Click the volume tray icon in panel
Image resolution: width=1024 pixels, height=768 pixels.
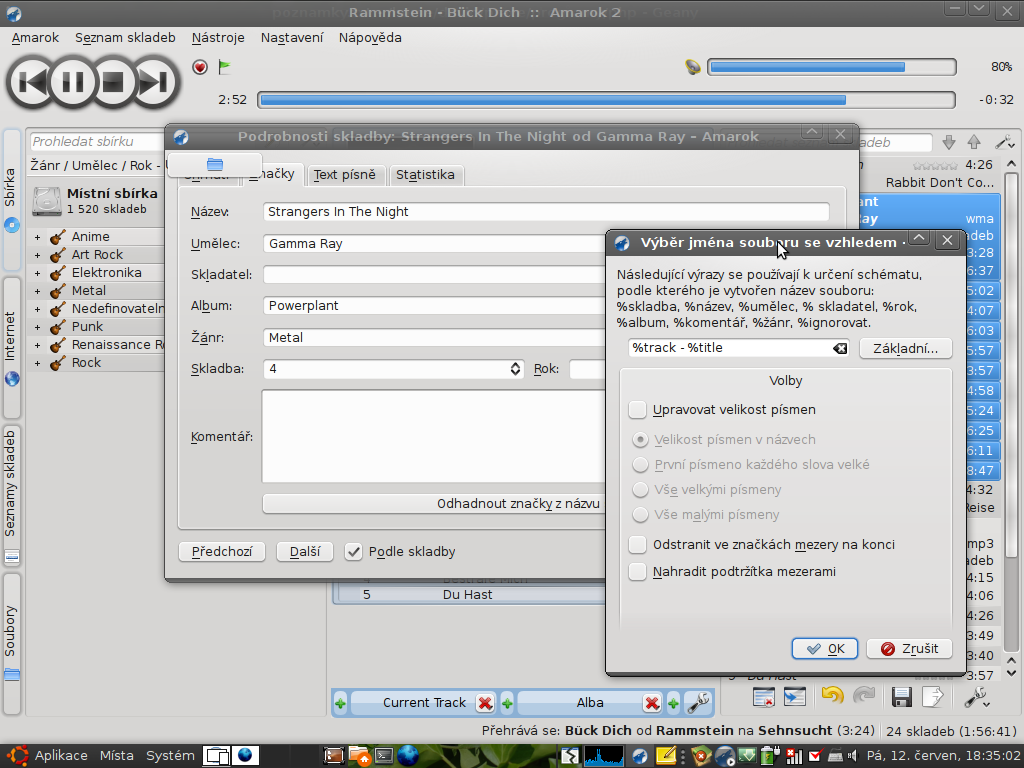(x=852, y=756)
